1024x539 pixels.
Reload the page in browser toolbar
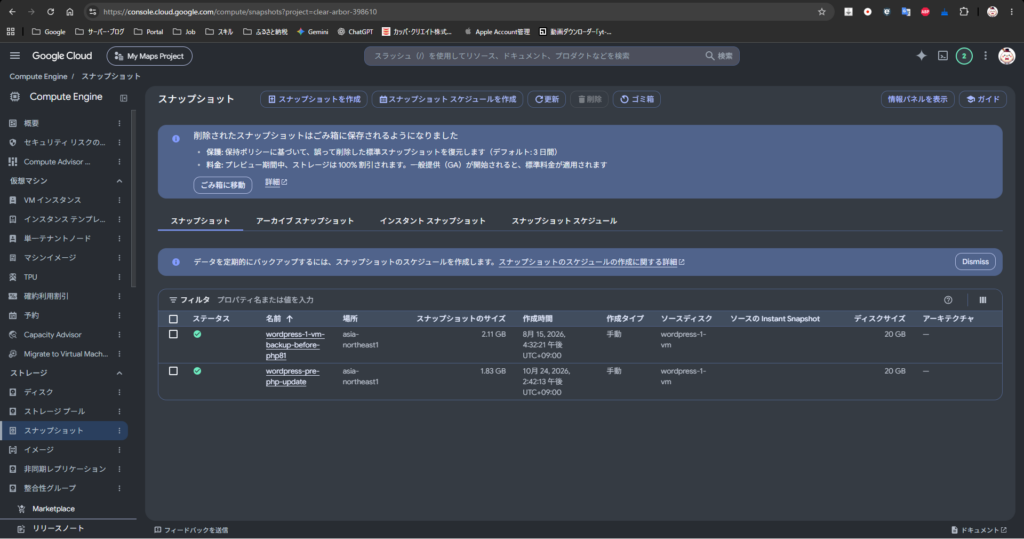pyautogui.click(x=50, y=12)
